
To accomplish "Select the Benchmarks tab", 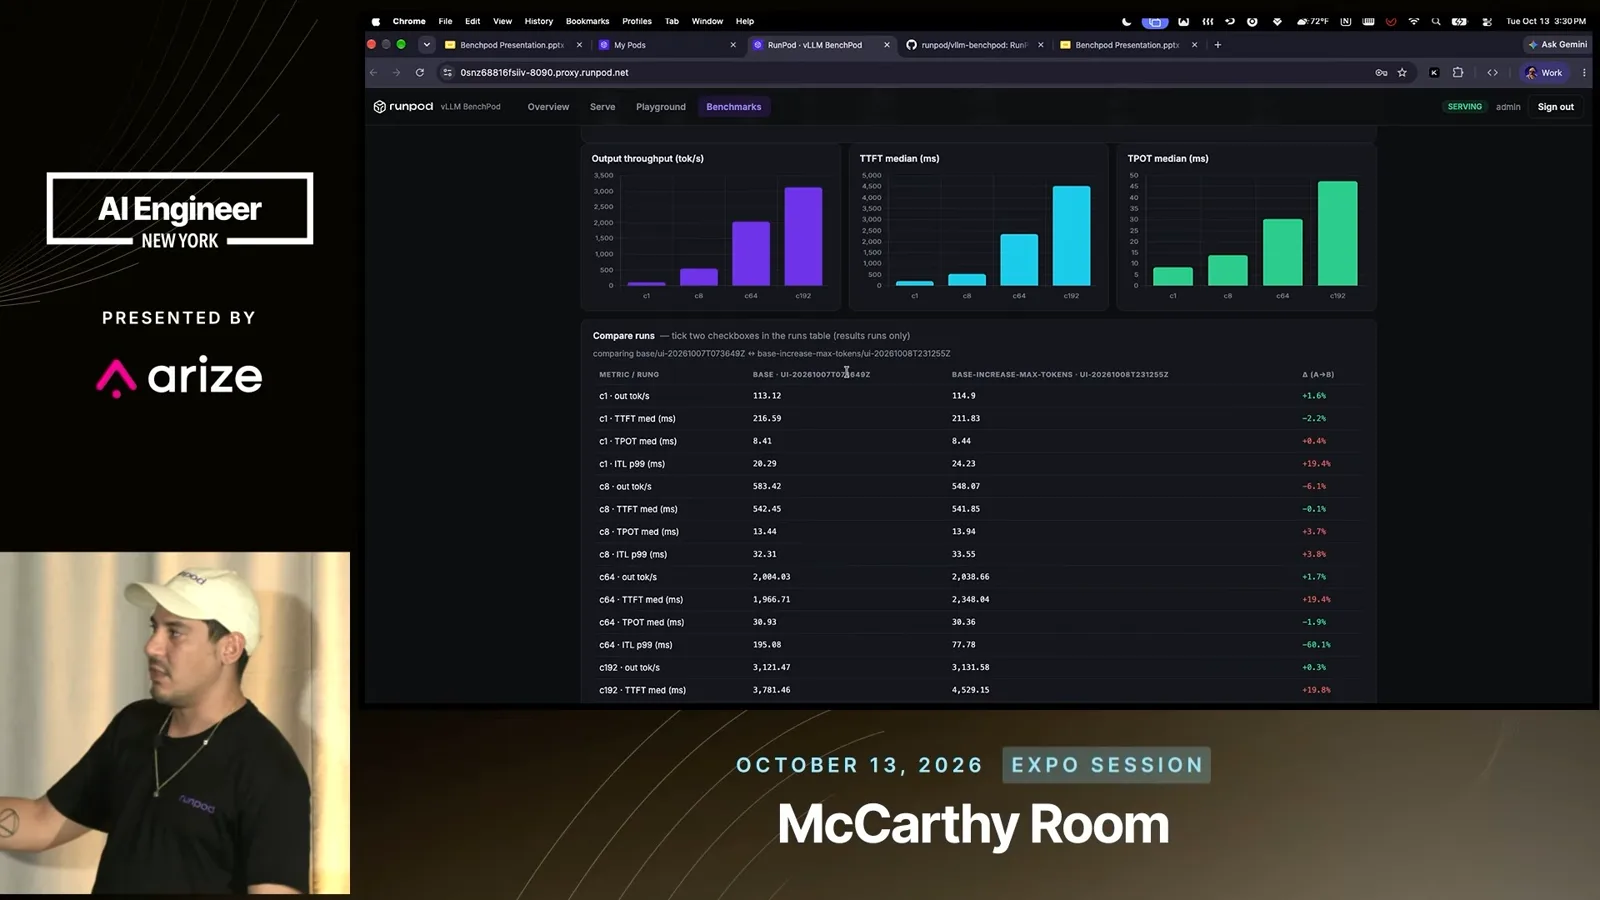I will (734, 107).
